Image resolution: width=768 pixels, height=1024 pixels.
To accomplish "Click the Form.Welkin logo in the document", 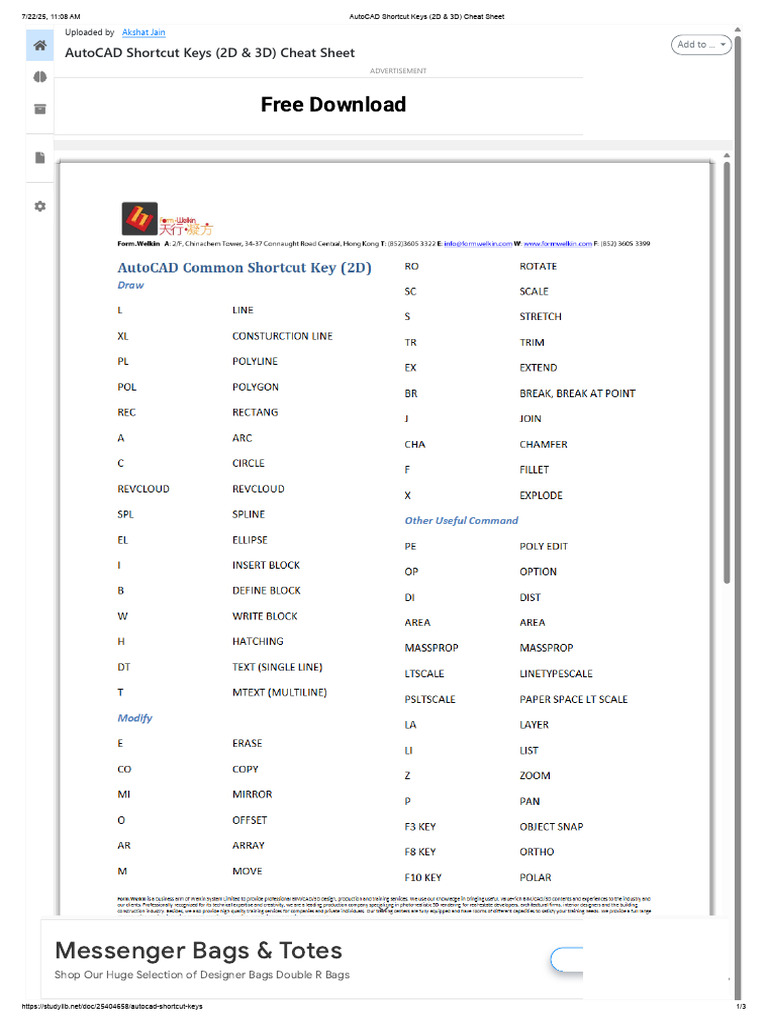I will tap(167, 219).
